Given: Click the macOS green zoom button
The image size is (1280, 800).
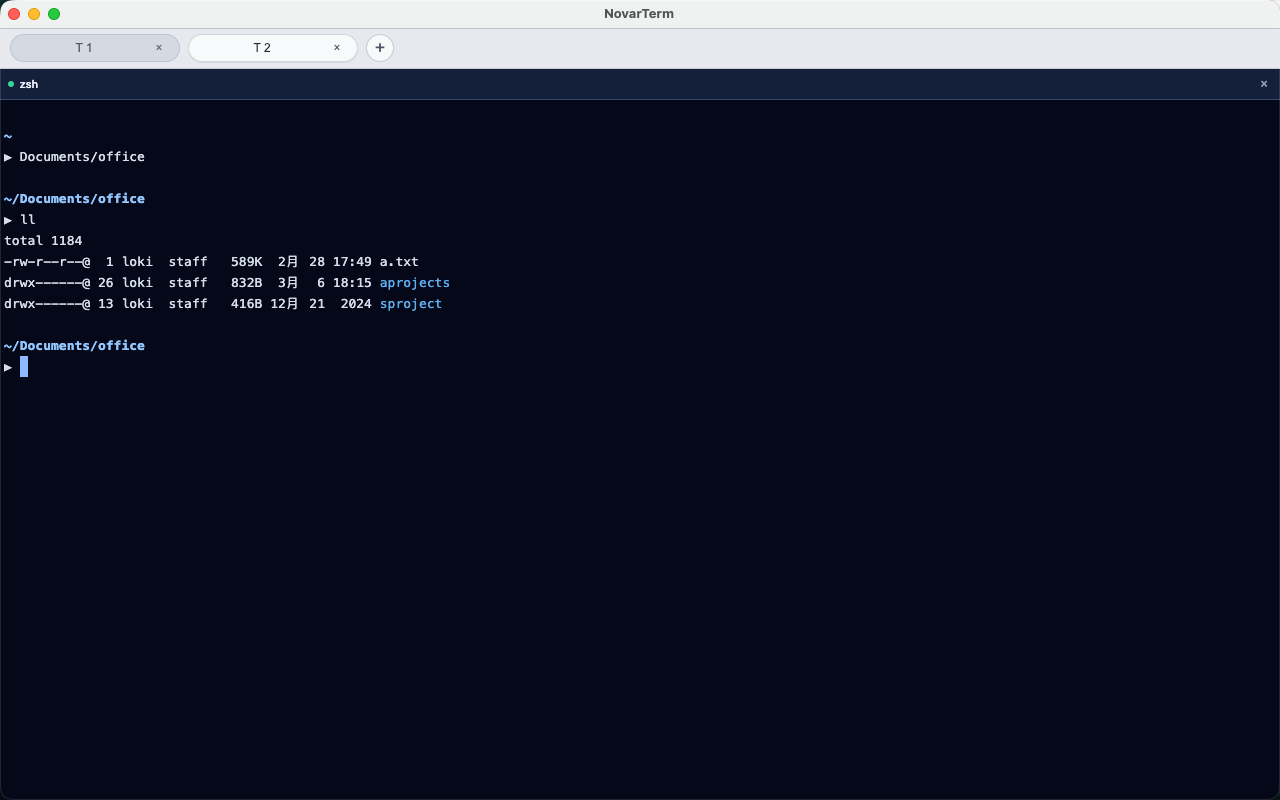Looking at the screenshot, I should click(54, 14).
